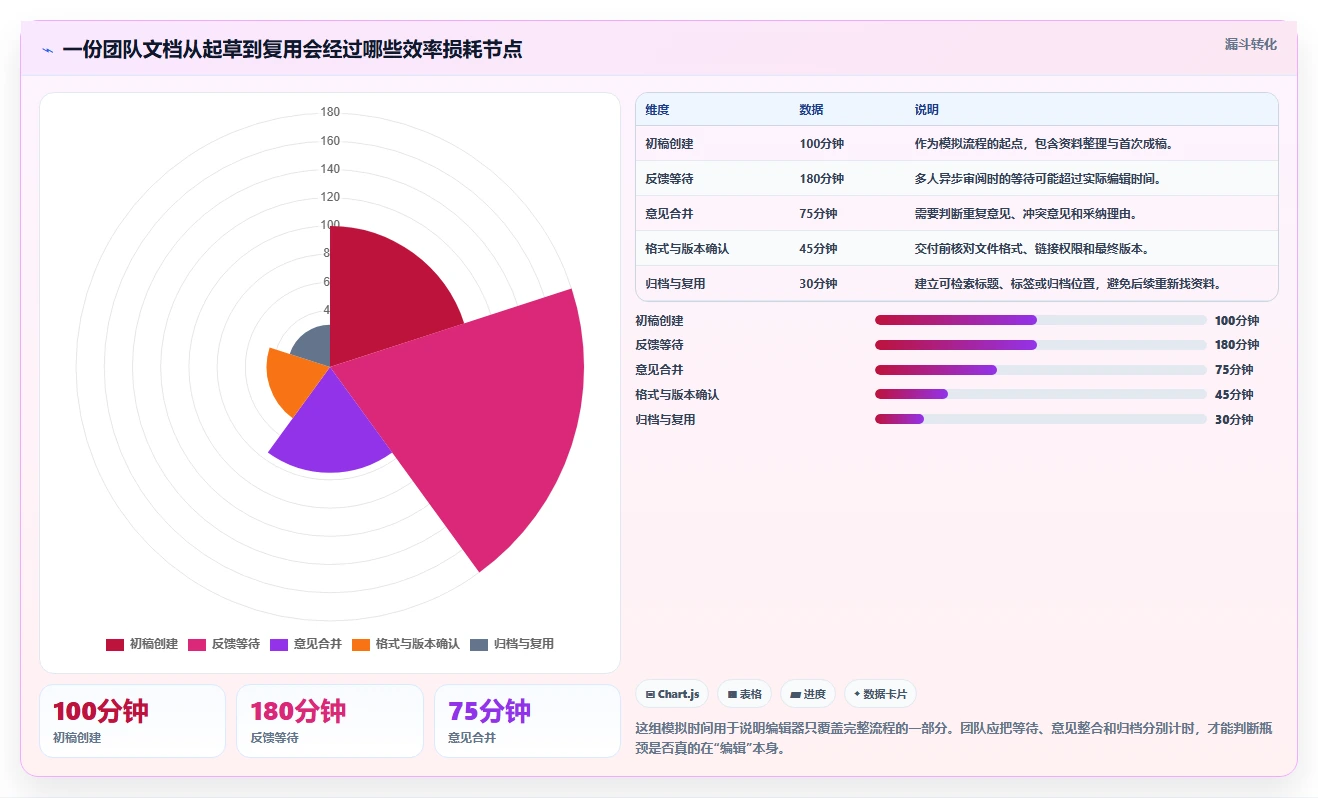This screenshot has width=1318, height=798.
Task: Select 格式与版本确认 cell in table
Action: [687, 249]
